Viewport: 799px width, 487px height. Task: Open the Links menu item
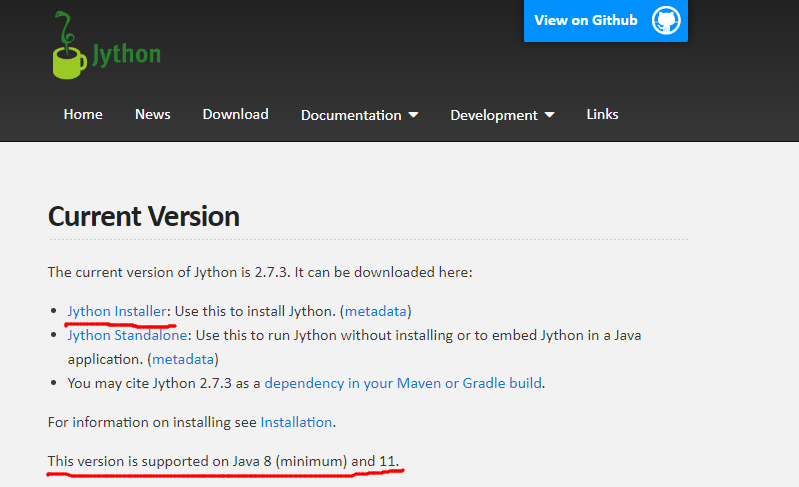[602, 114]
